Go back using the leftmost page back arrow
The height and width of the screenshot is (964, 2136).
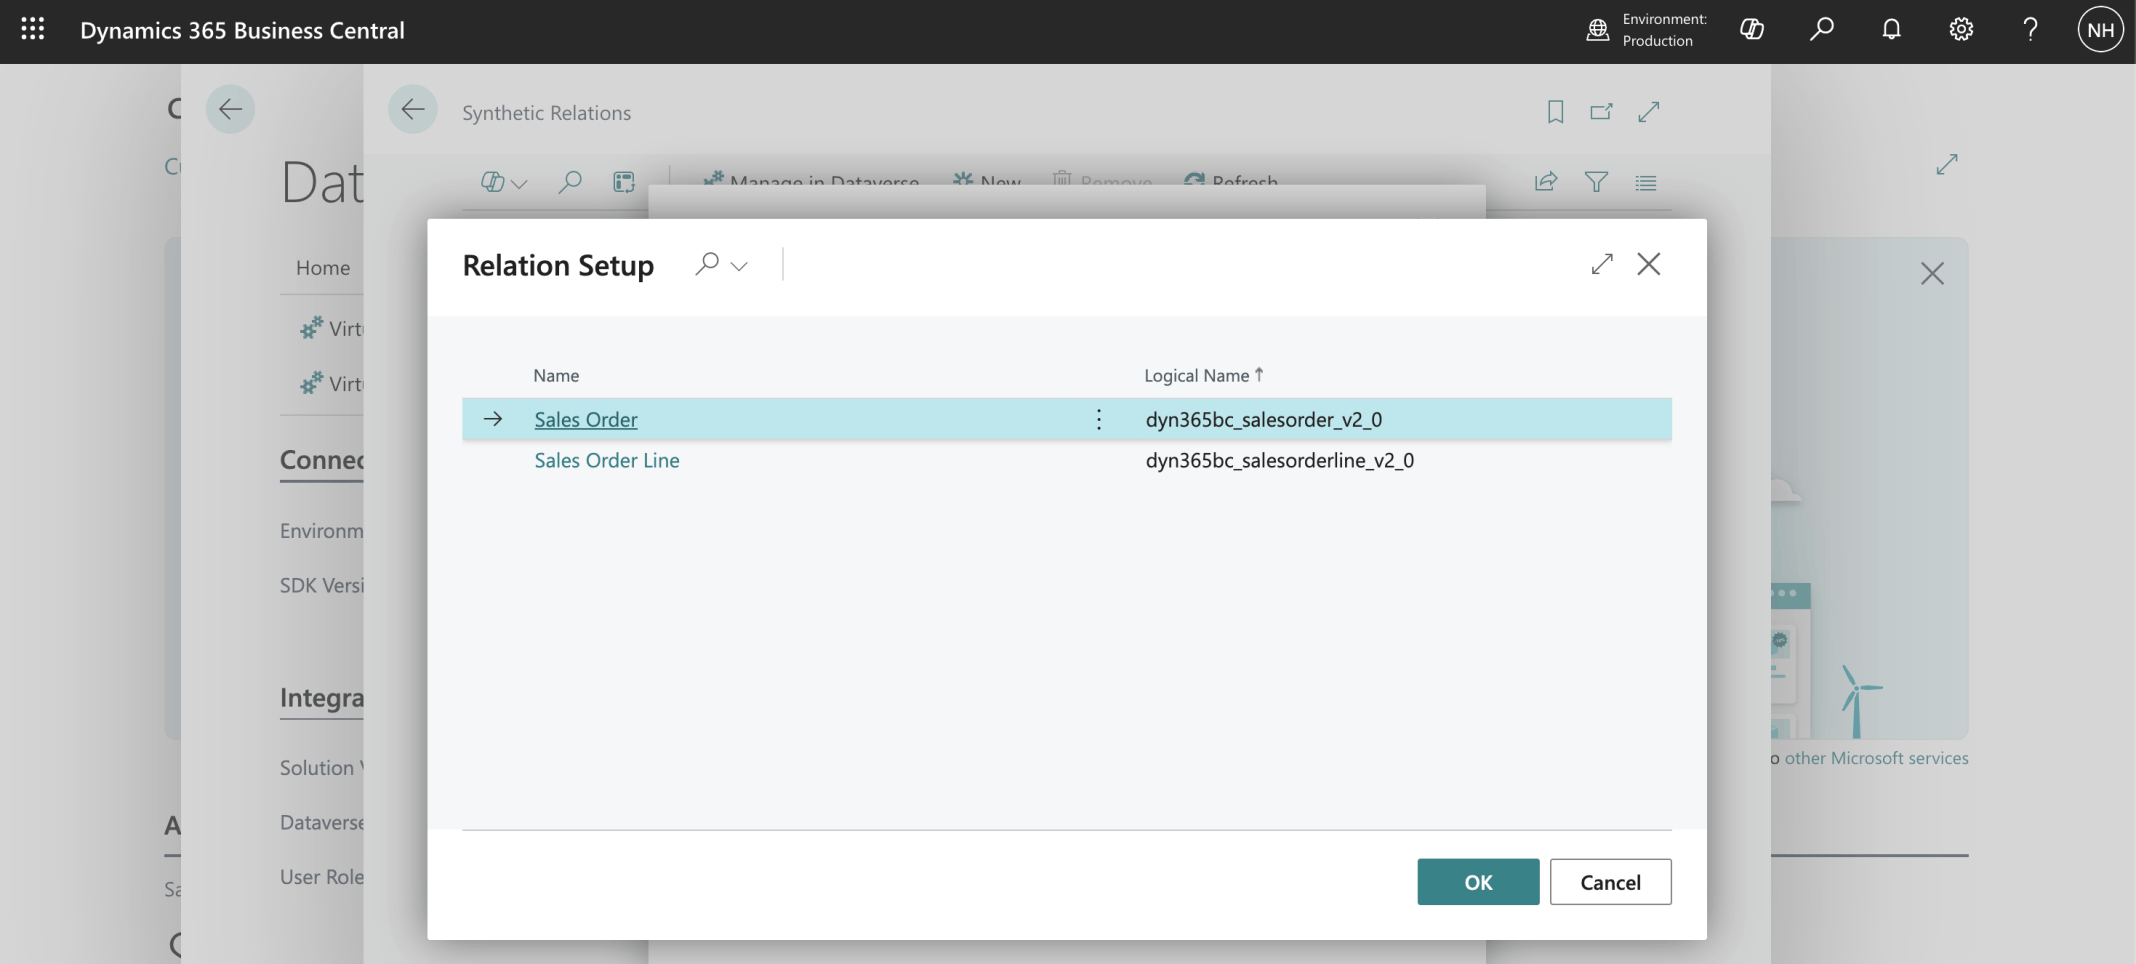tap(231, 109)
